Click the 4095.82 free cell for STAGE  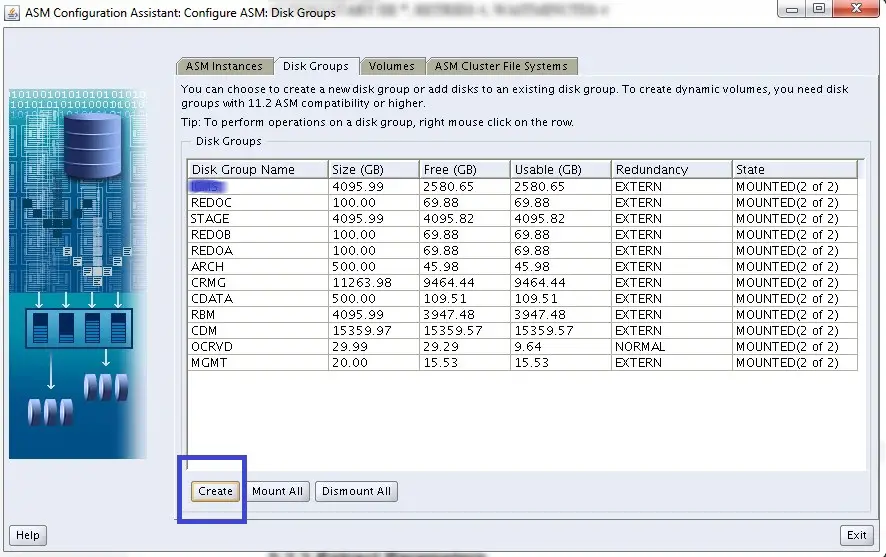click(x=464, y=219)
